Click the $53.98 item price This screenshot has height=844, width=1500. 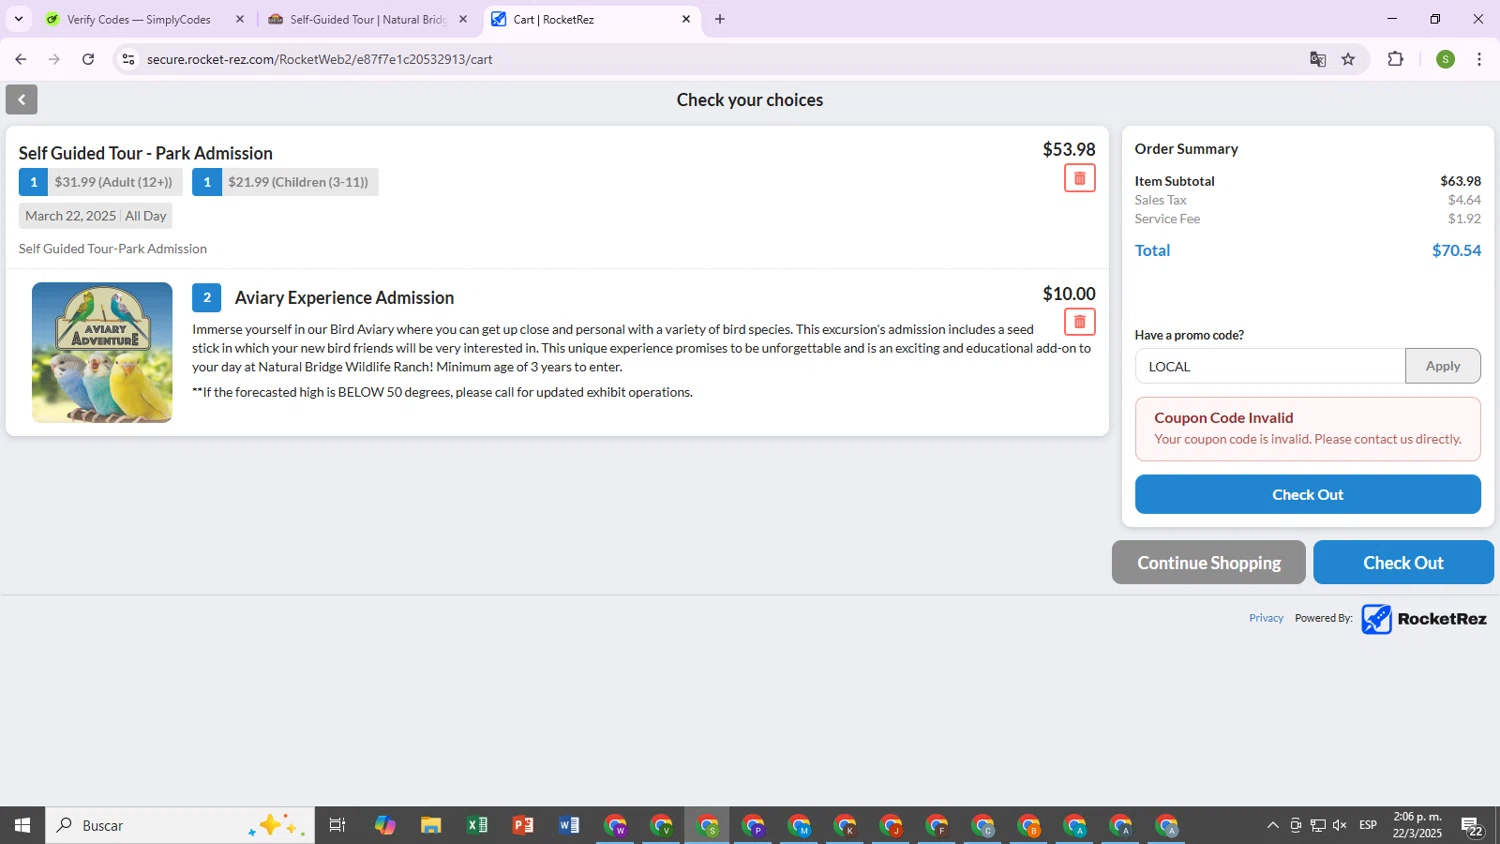[x=1069, y=149]
